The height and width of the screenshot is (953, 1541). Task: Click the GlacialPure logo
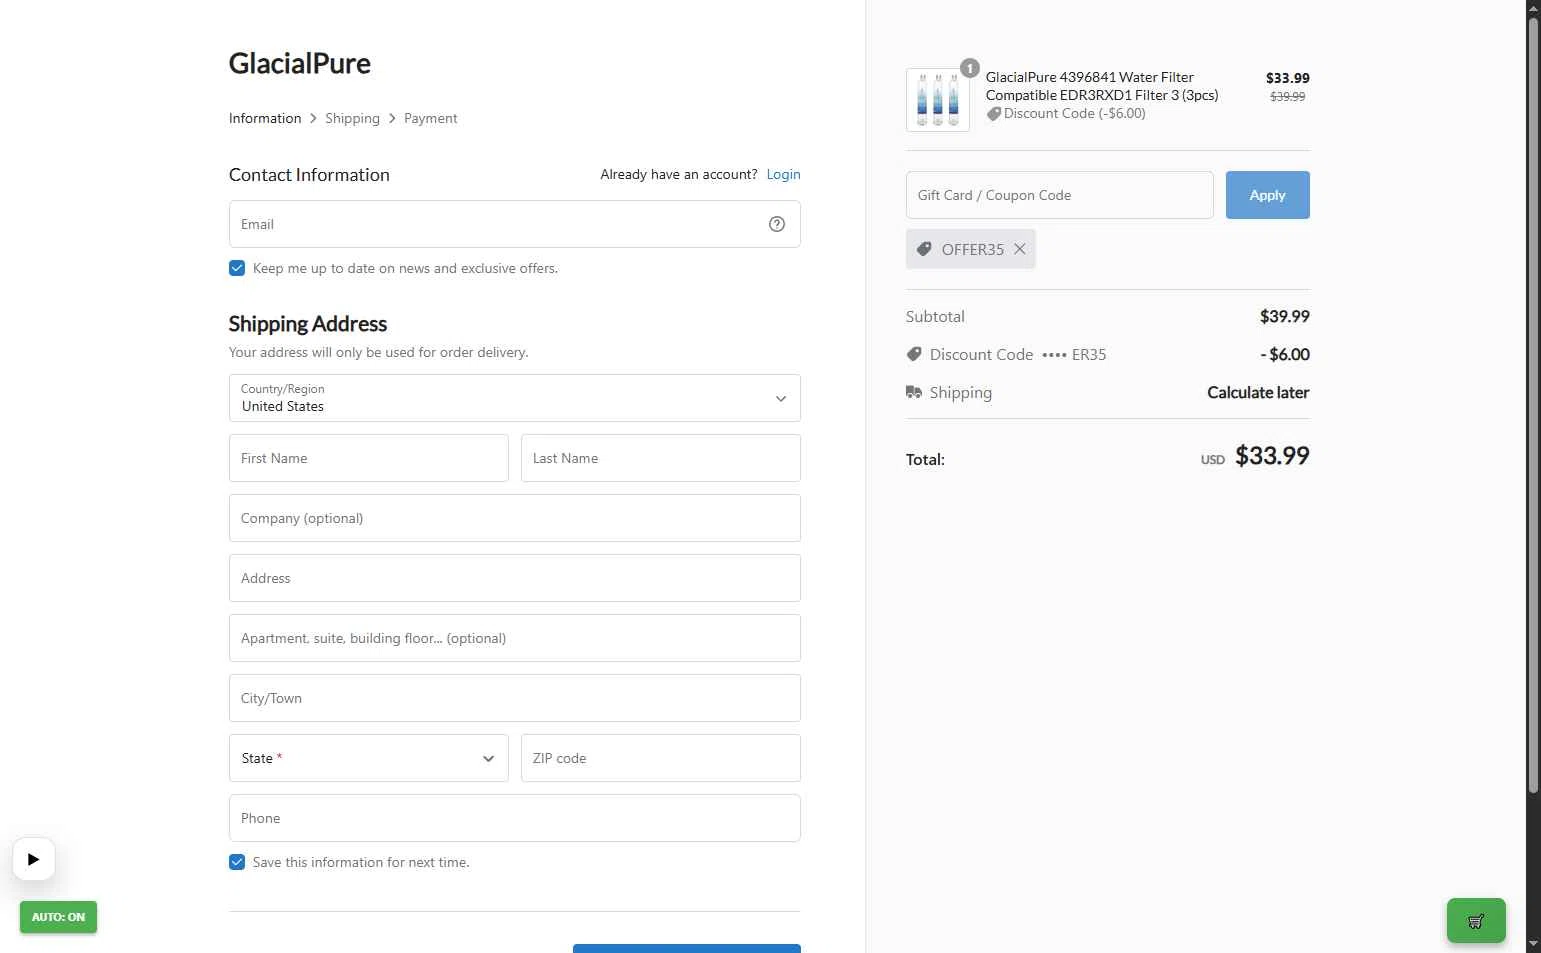[300, 63]
